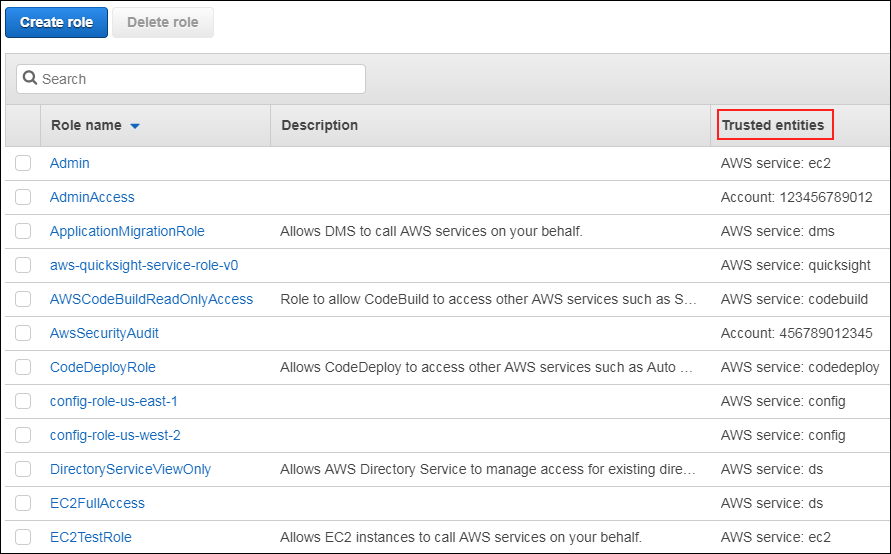The height and width of the screenshot is (554, 891).
Task: Tick the CodeDeployRole checkbox
Action: 23,367
